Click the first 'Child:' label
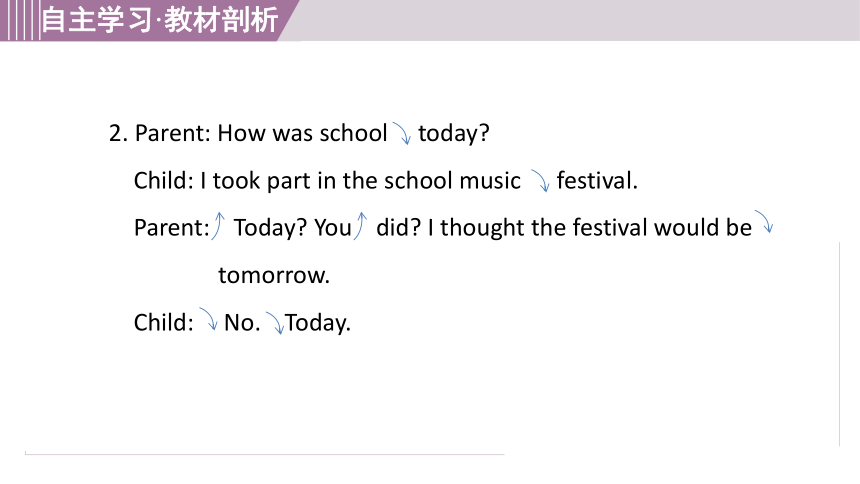 tap(163, 181)
